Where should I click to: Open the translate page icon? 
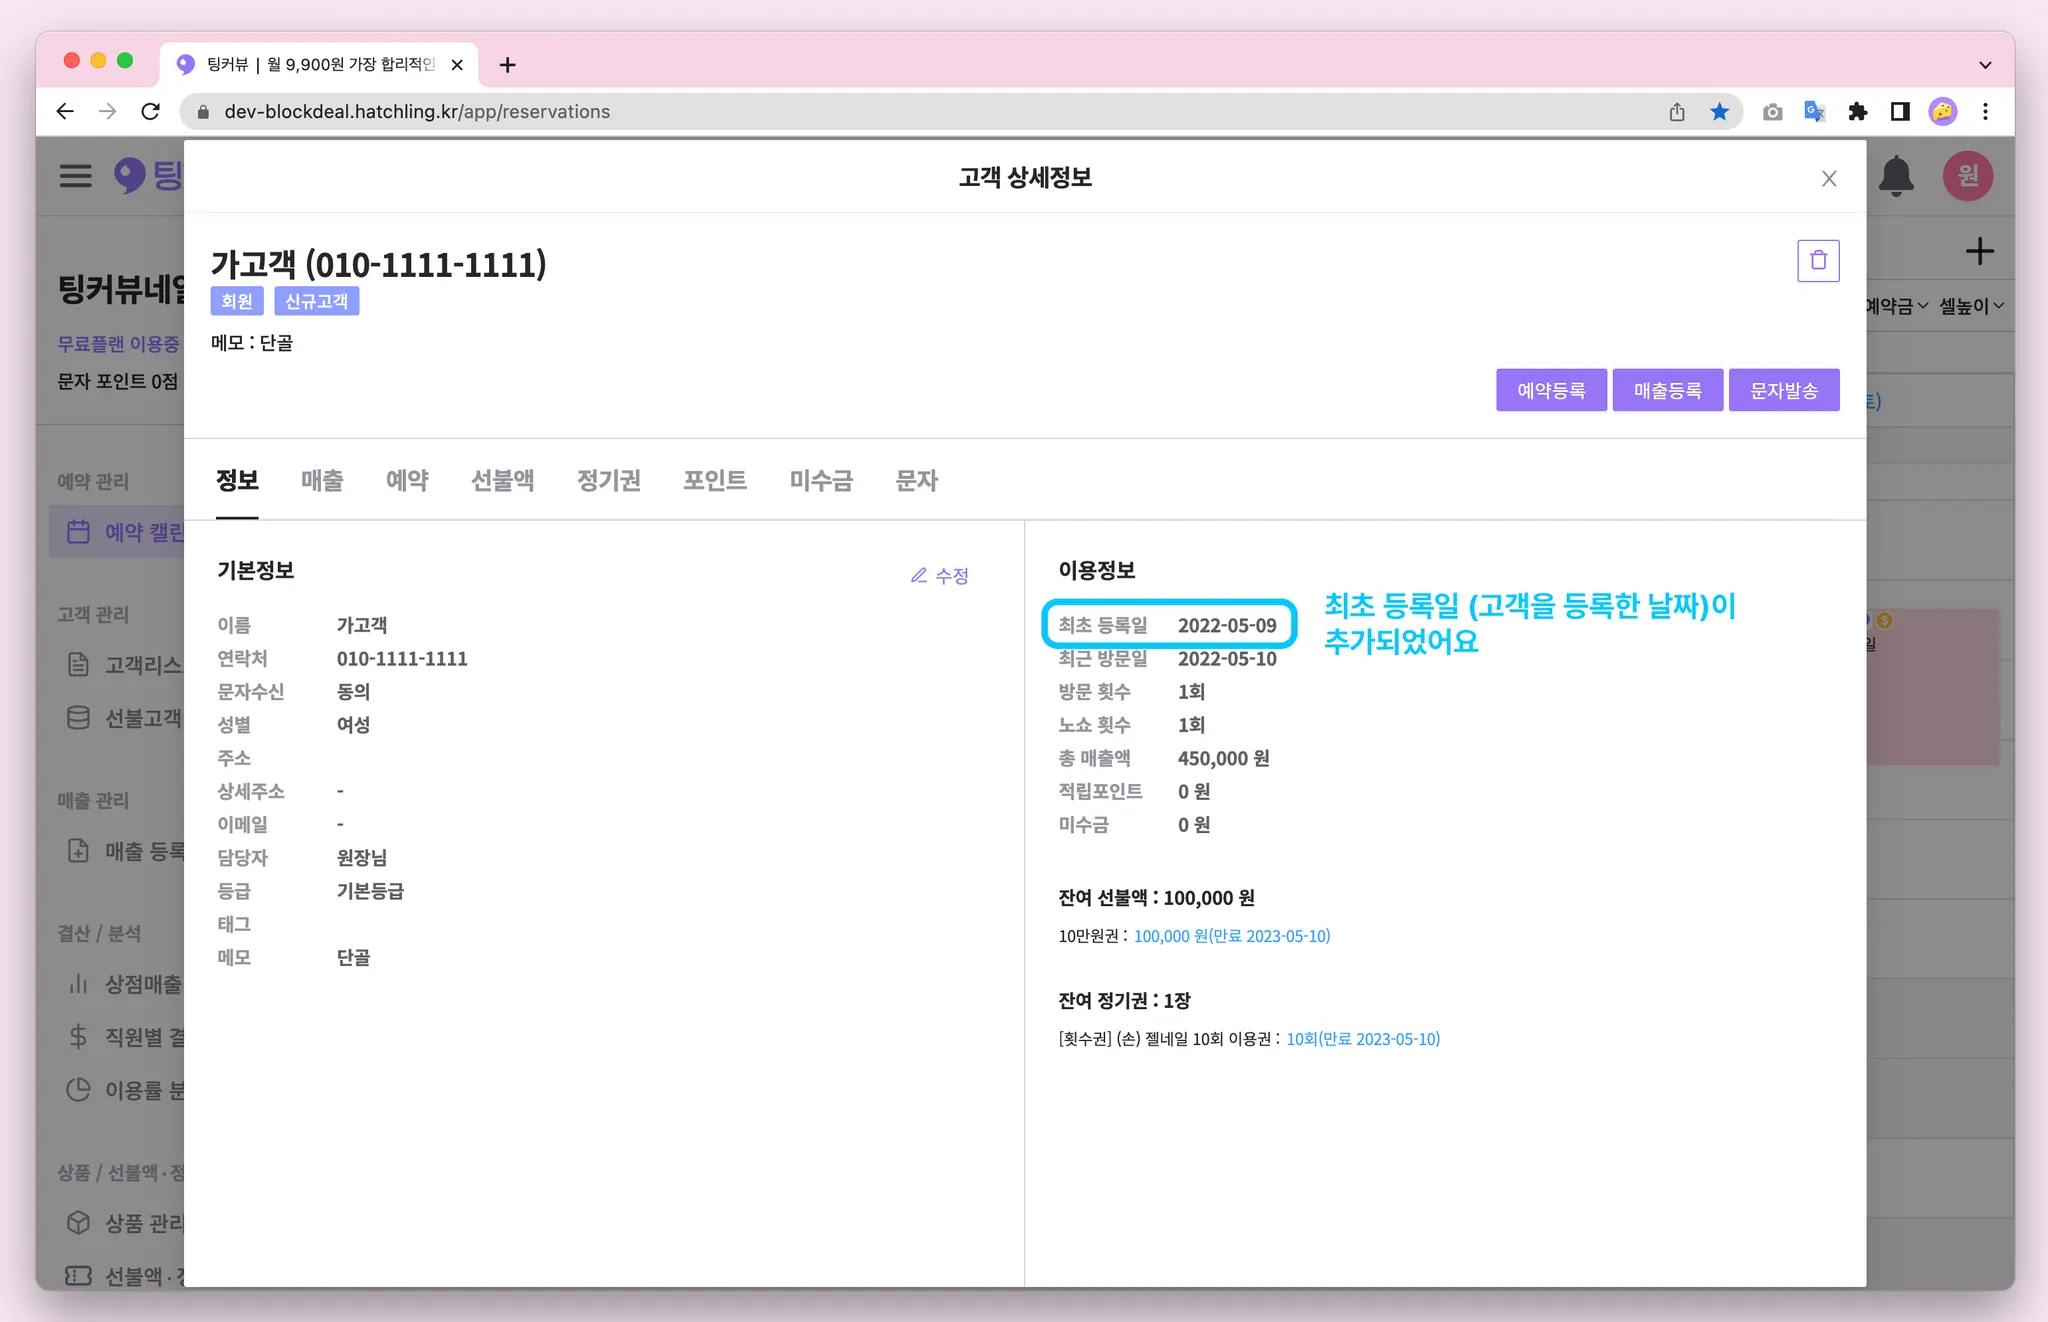point(1814,112)
